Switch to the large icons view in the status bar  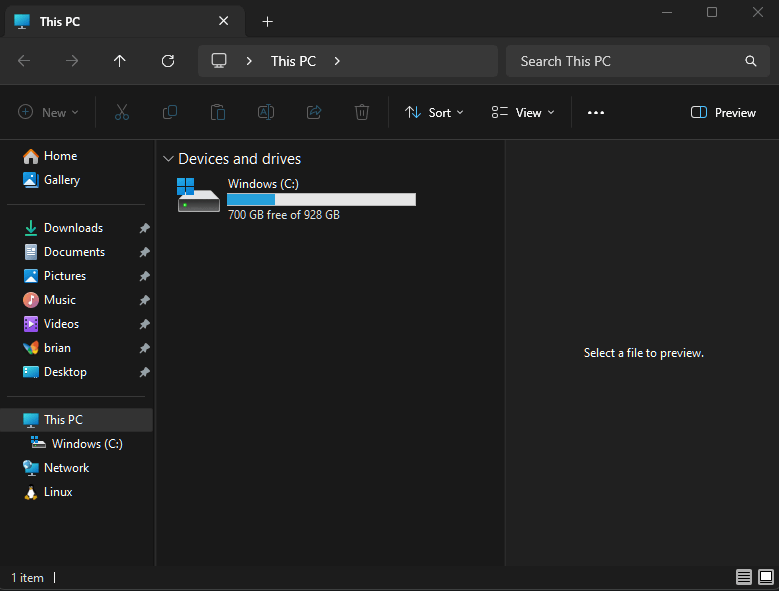tap(766, 577)
